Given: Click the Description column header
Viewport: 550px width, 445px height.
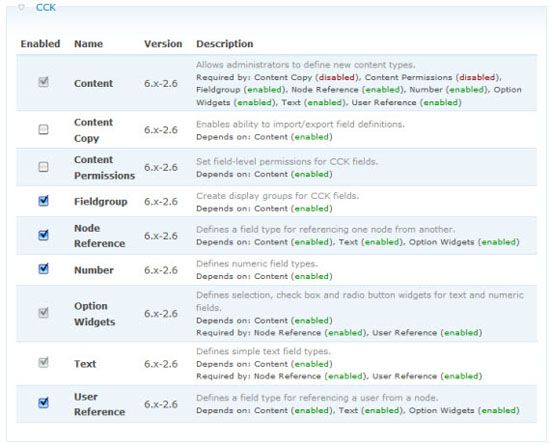Looking at the screenshot, I should point(224,44).
